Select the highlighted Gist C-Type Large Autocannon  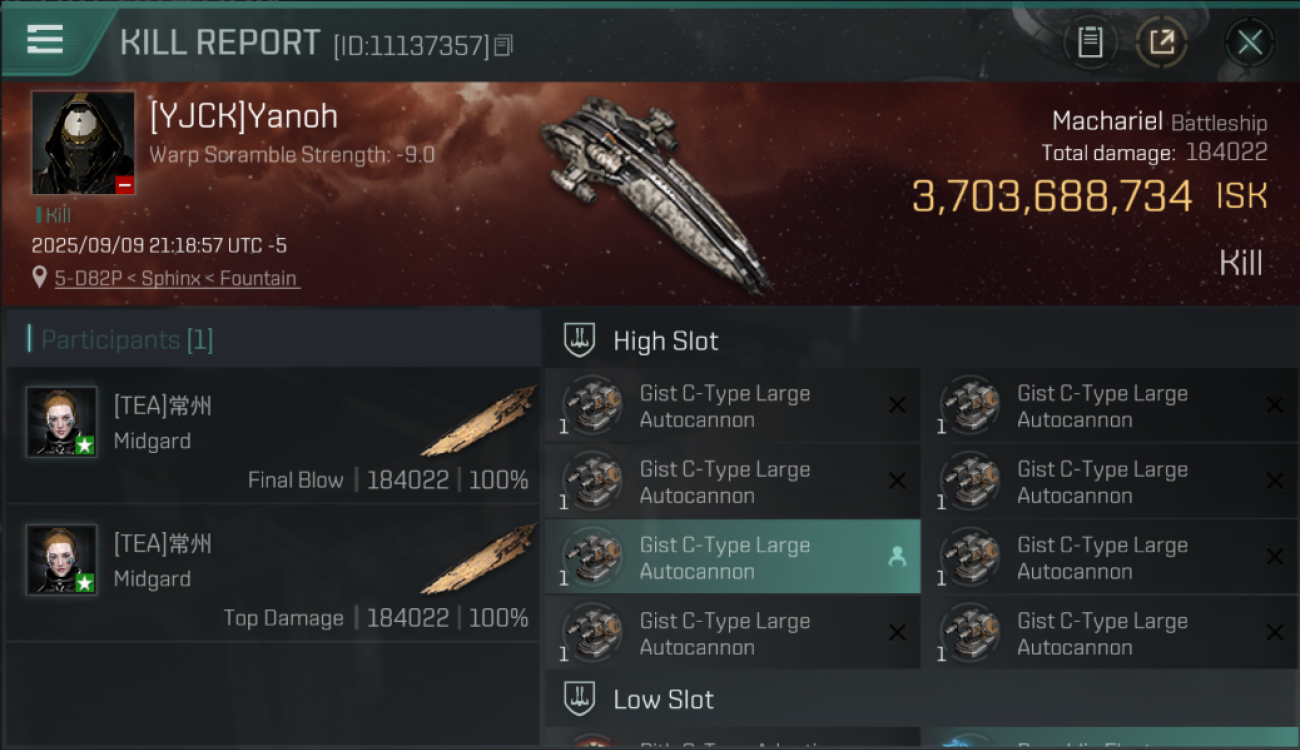point(725,558)
